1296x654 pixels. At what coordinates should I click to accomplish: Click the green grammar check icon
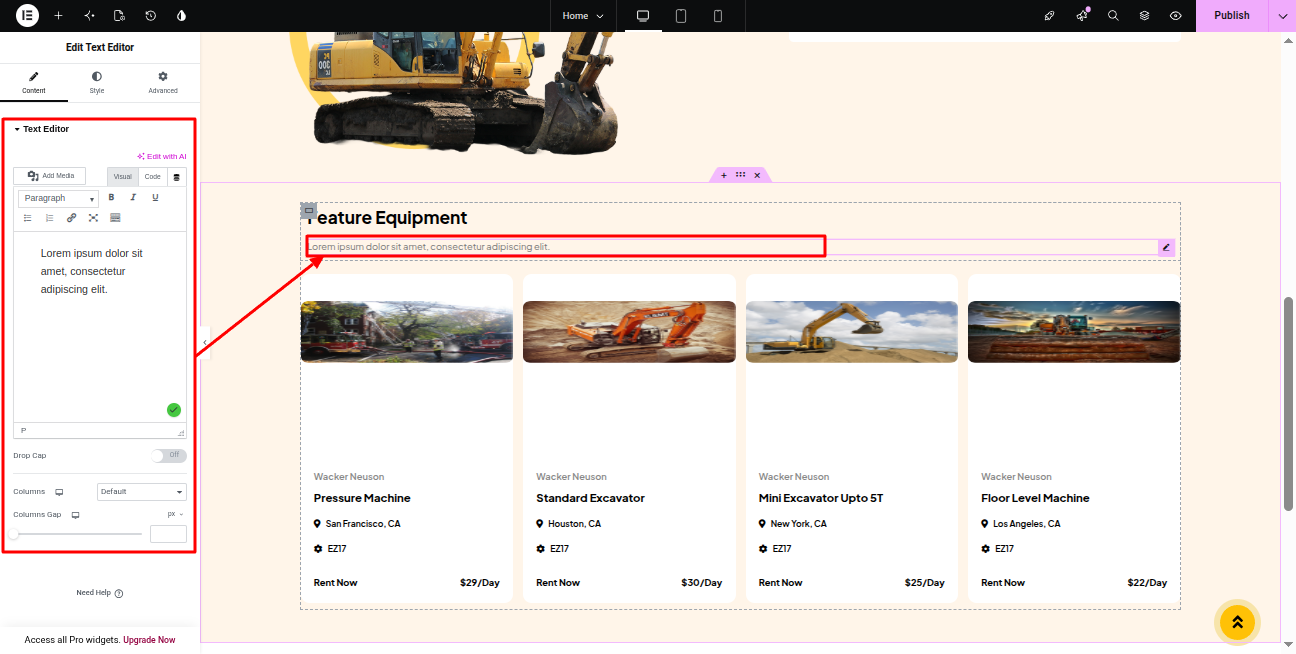[174, 410]
